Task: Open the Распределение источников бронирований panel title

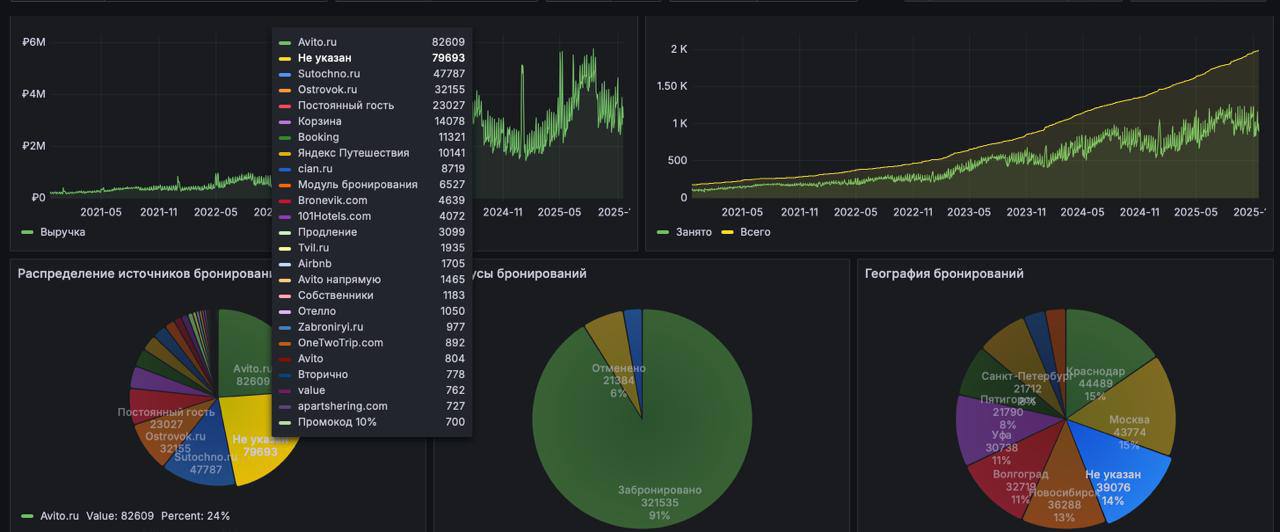Action: point(145,273)
